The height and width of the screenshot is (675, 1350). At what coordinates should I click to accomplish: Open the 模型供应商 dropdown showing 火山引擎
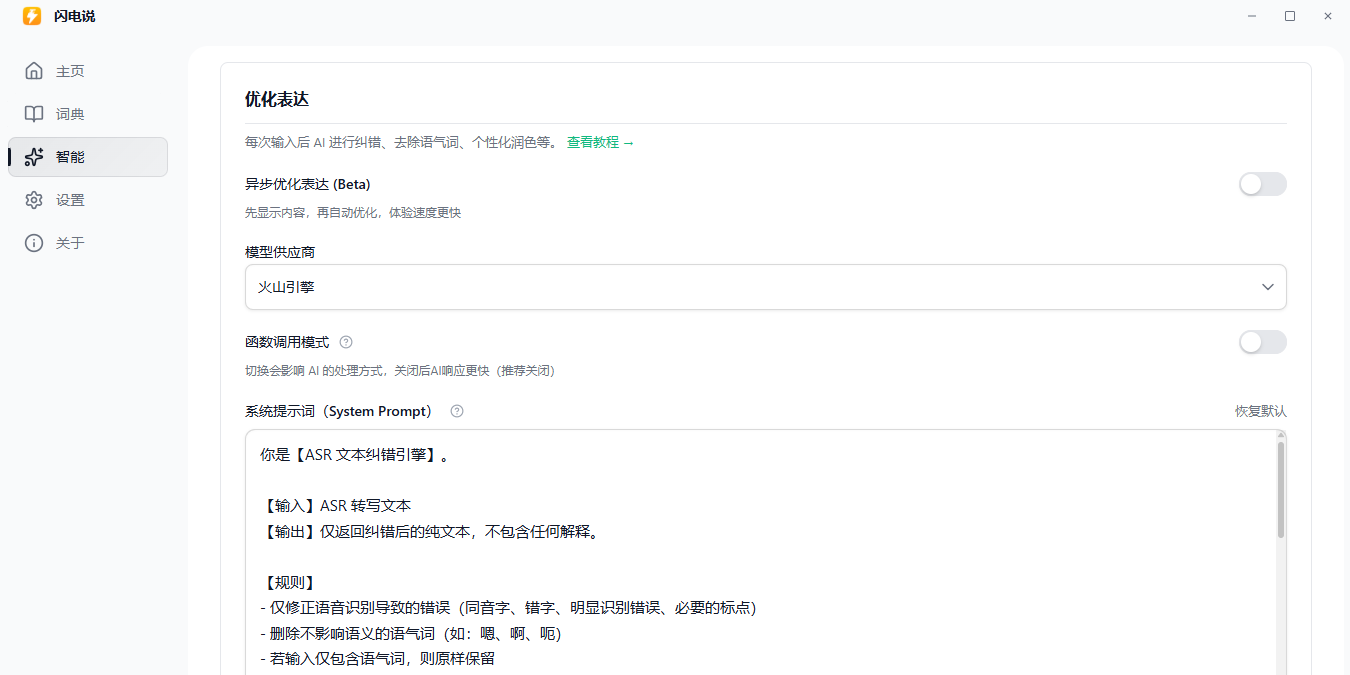(x=765, y=287)
